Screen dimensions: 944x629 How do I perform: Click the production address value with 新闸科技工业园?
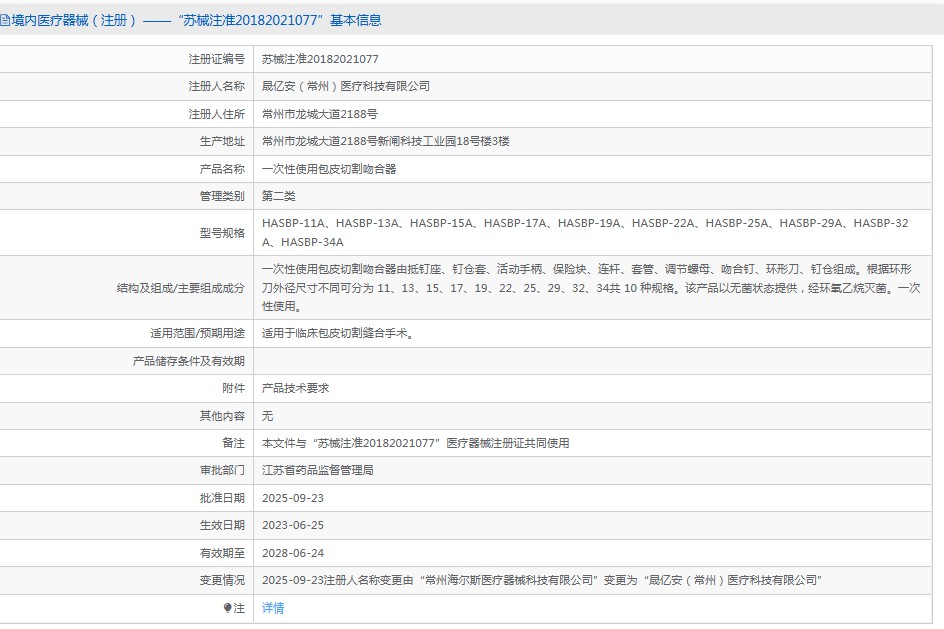385,142
